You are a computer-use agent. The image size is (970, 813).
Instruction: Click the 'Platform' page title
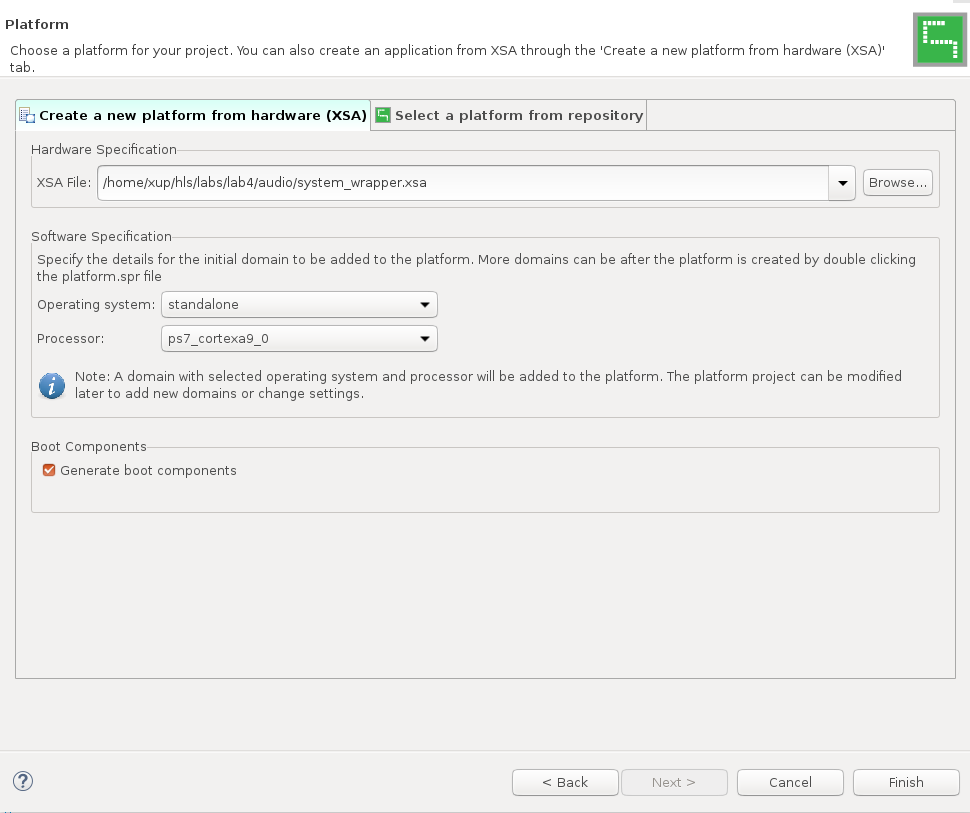coord(37,24)
